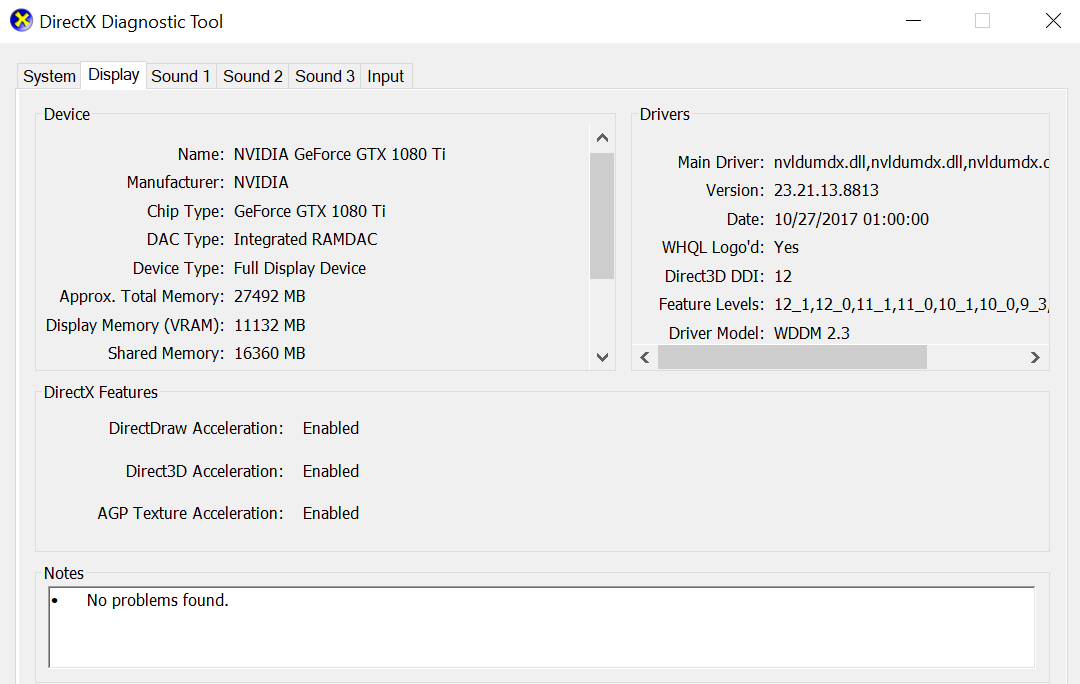Click the 'No problems found.' note
The image size is (1080, 684).
tap(157, 601)
